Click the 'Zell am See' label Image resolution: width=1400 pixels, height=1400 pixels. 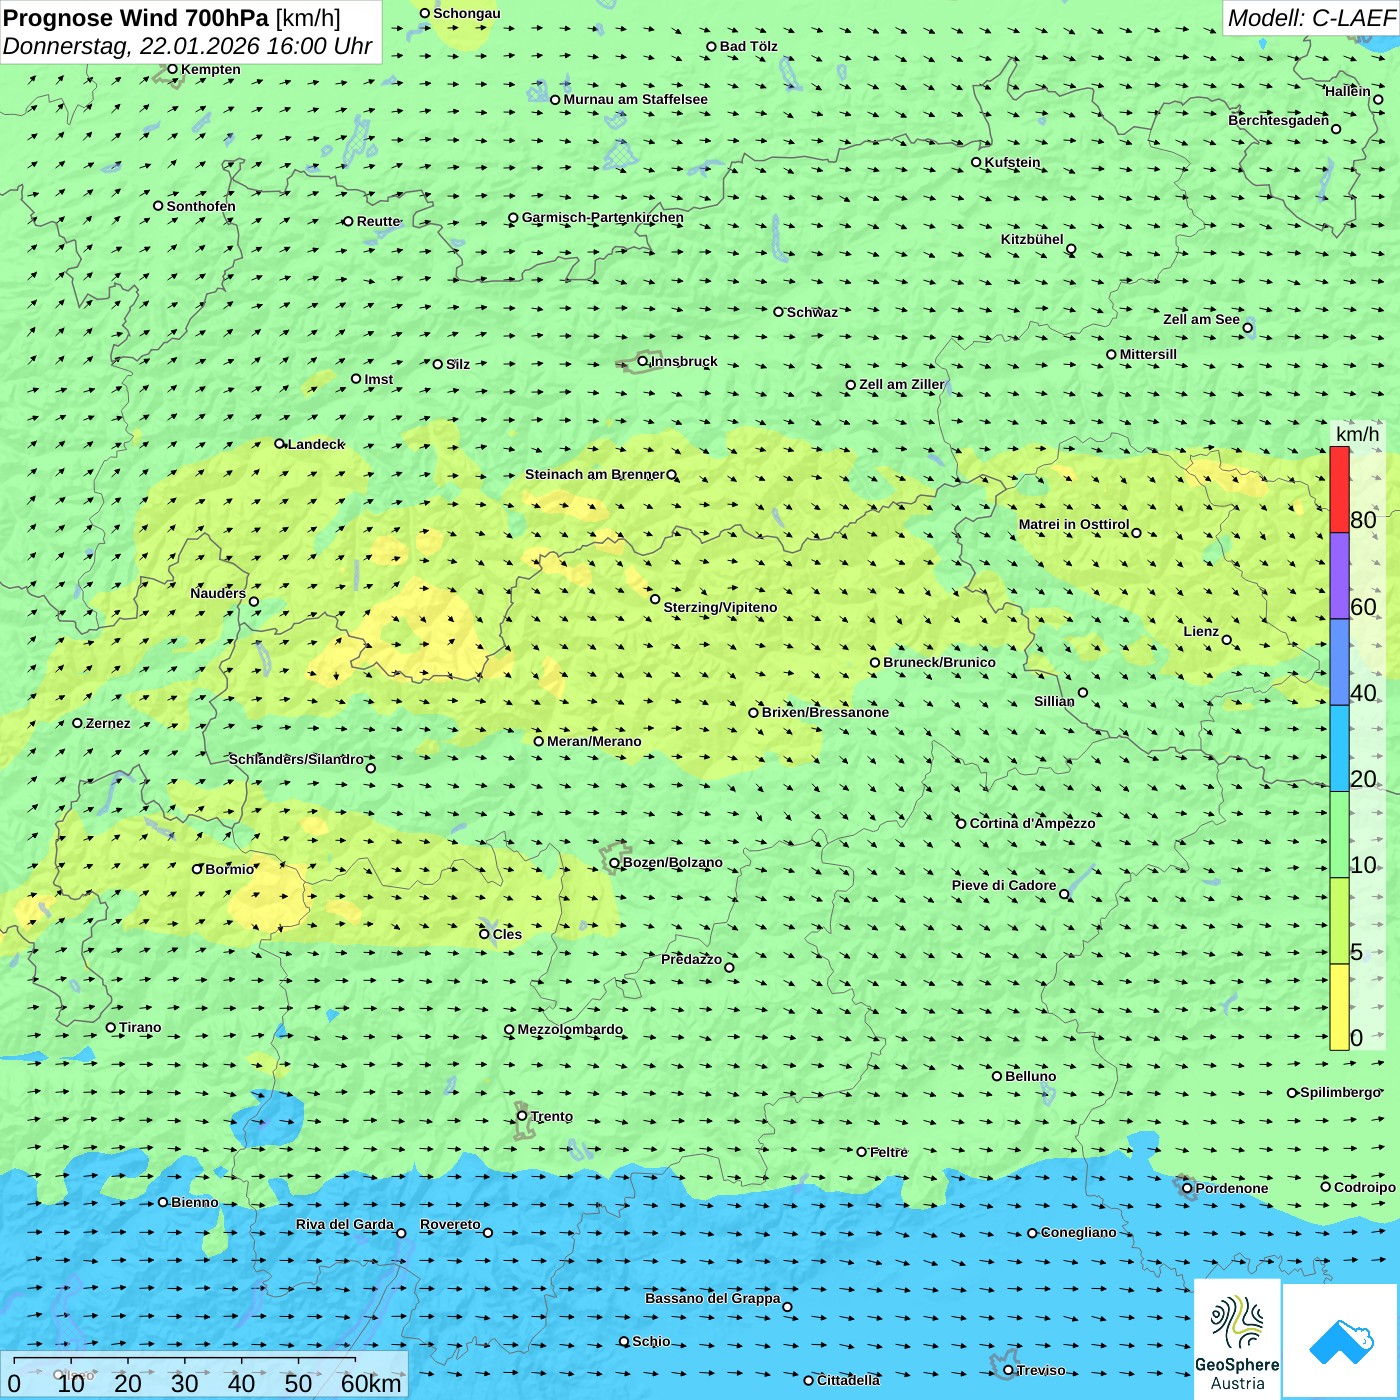coord(1201,319)
